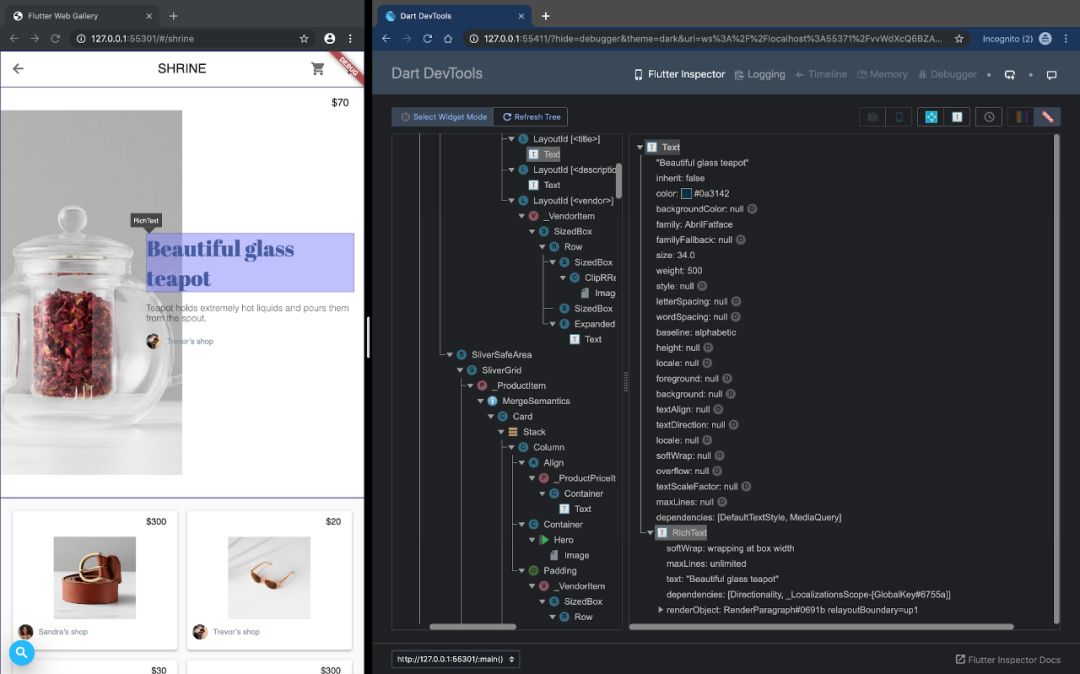
Task: Click the blue search floating button
Action: pos(21,652)
